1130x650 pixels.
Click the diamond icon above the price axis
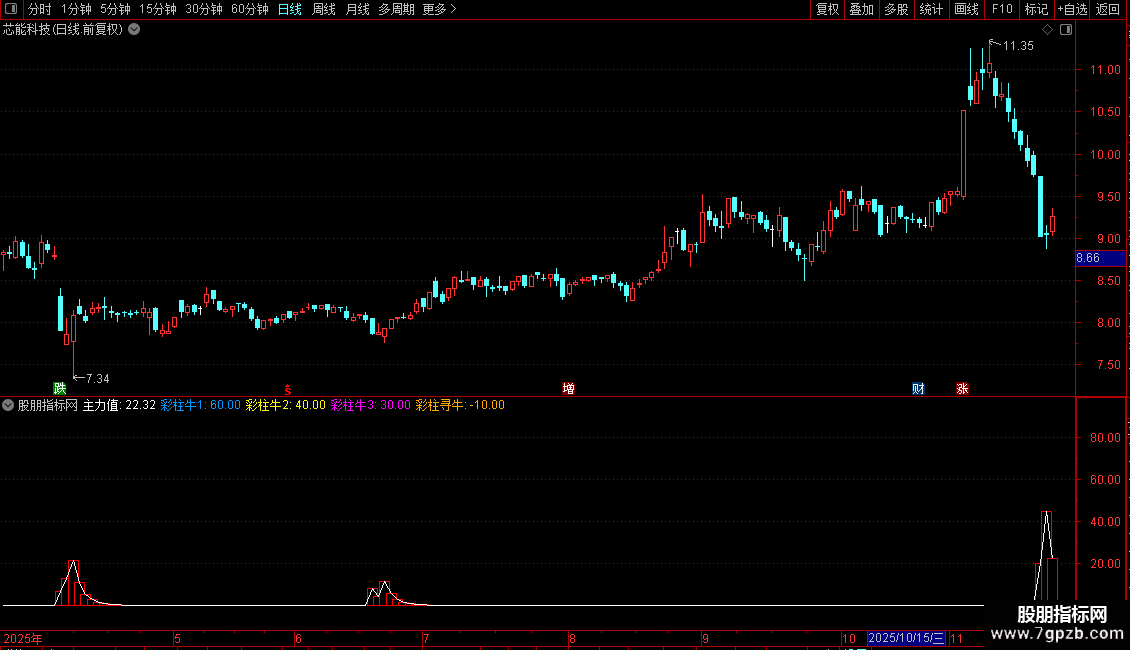click(1048, 30)
